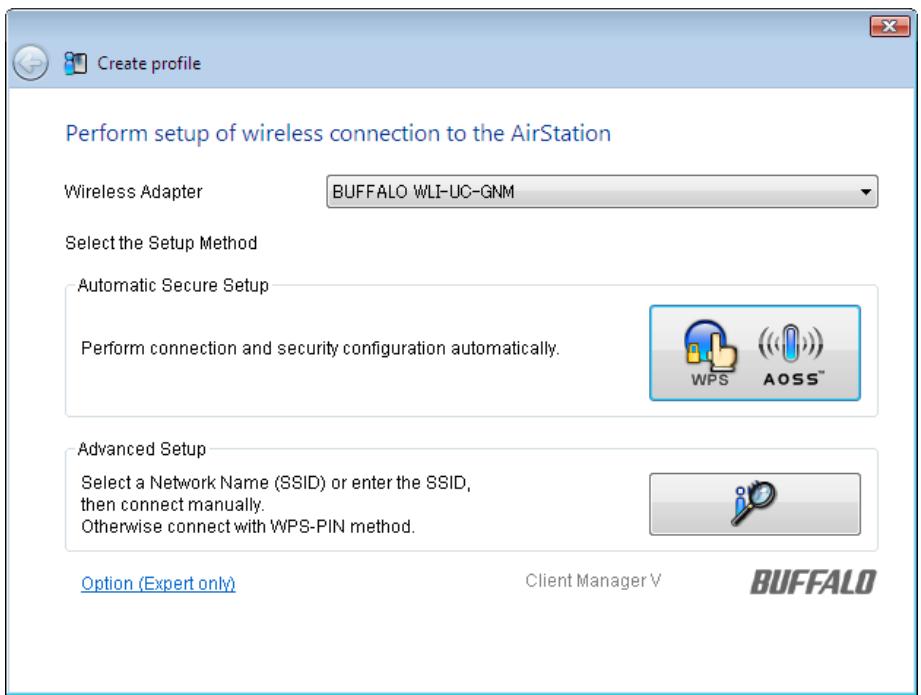This screenshot has height=695, width=921.
Task: Open Advanced Setup with magnifier button
Action: [755, 504]
